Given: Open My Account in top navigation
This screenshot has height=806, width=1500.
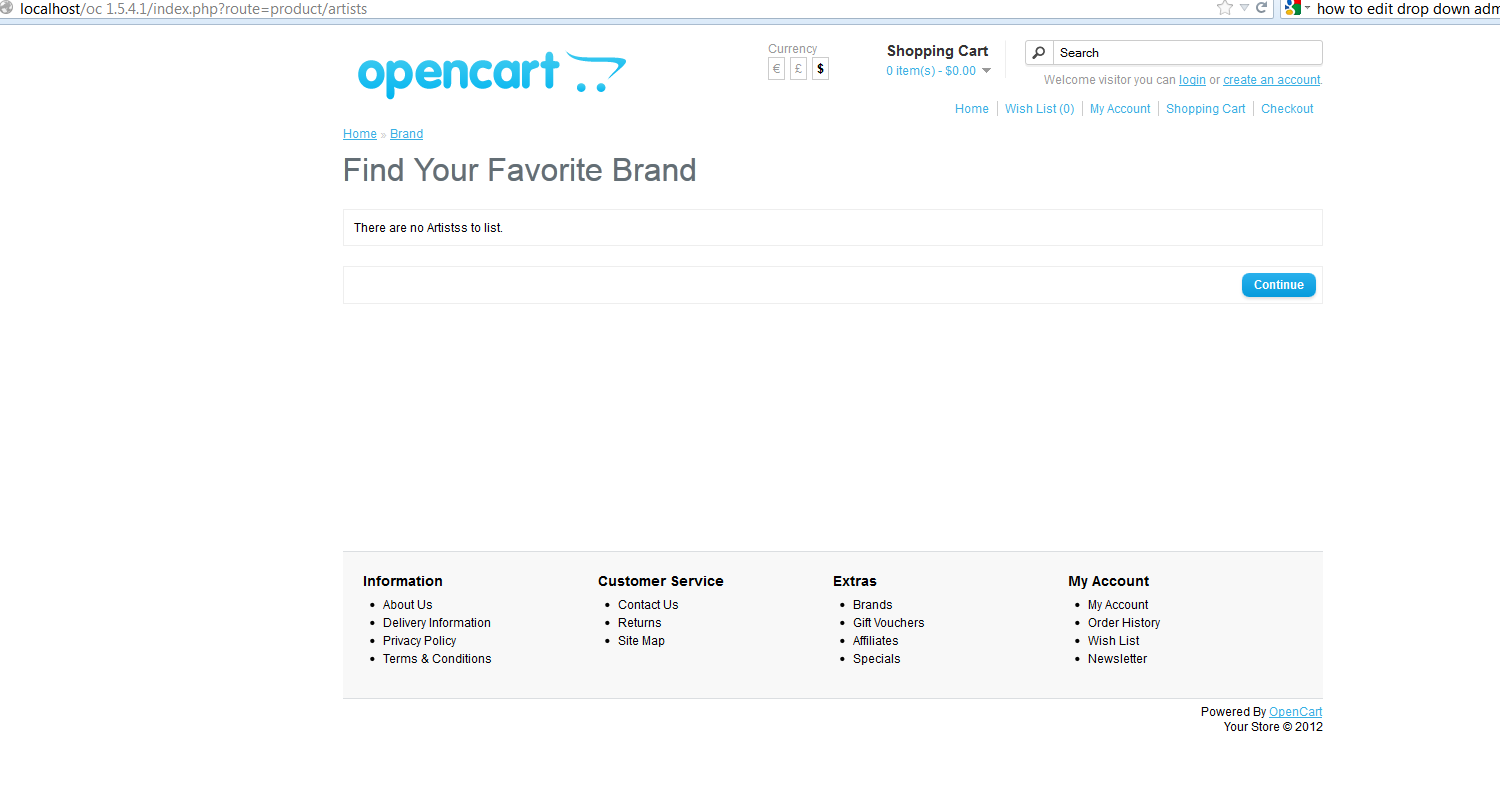Looking at the screenshot, I should [1120, 109].
